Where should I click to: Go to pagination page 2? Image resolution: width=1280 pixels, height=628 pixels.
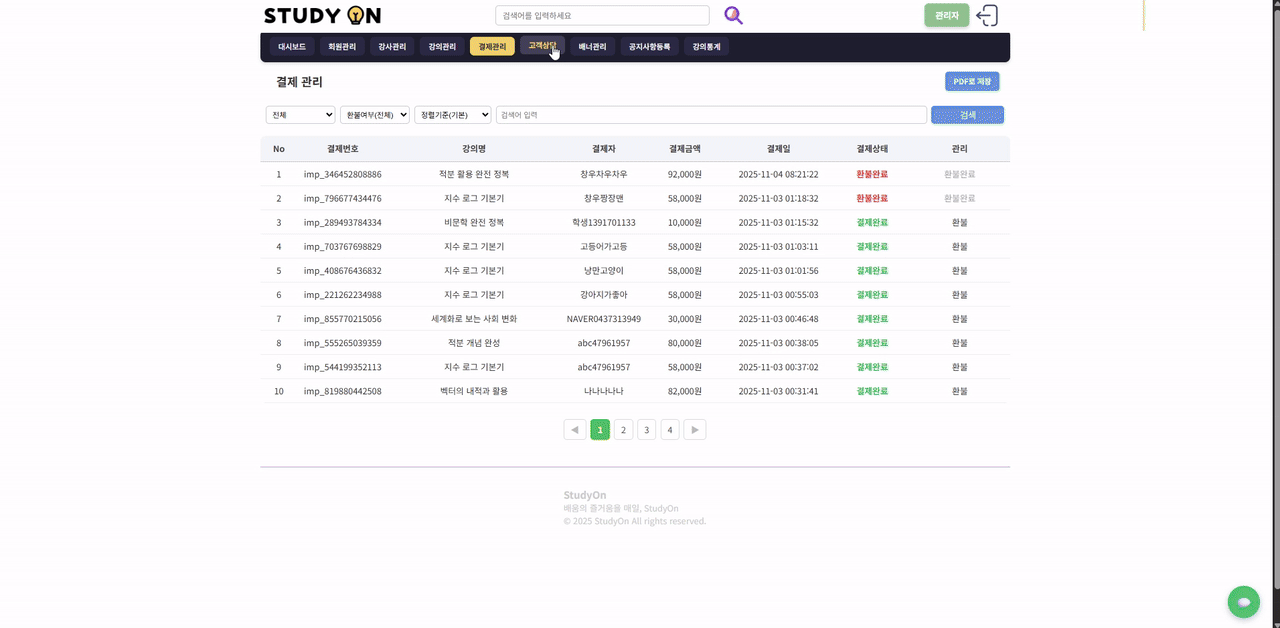tap(623, 430)
